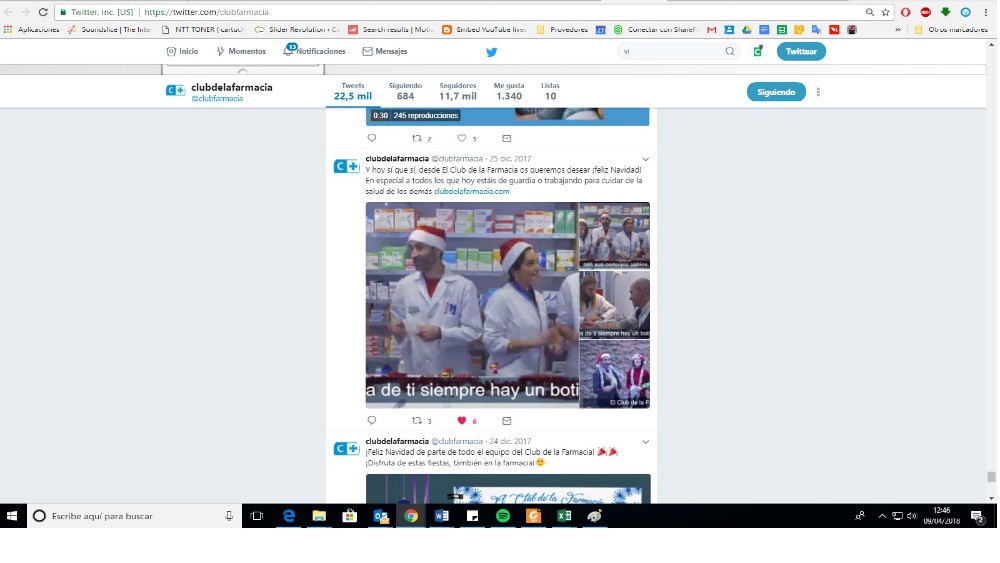This screenshot has height=563, width=1000.
Task: Select the Listas 10 tab
Action: pos(550,91)
